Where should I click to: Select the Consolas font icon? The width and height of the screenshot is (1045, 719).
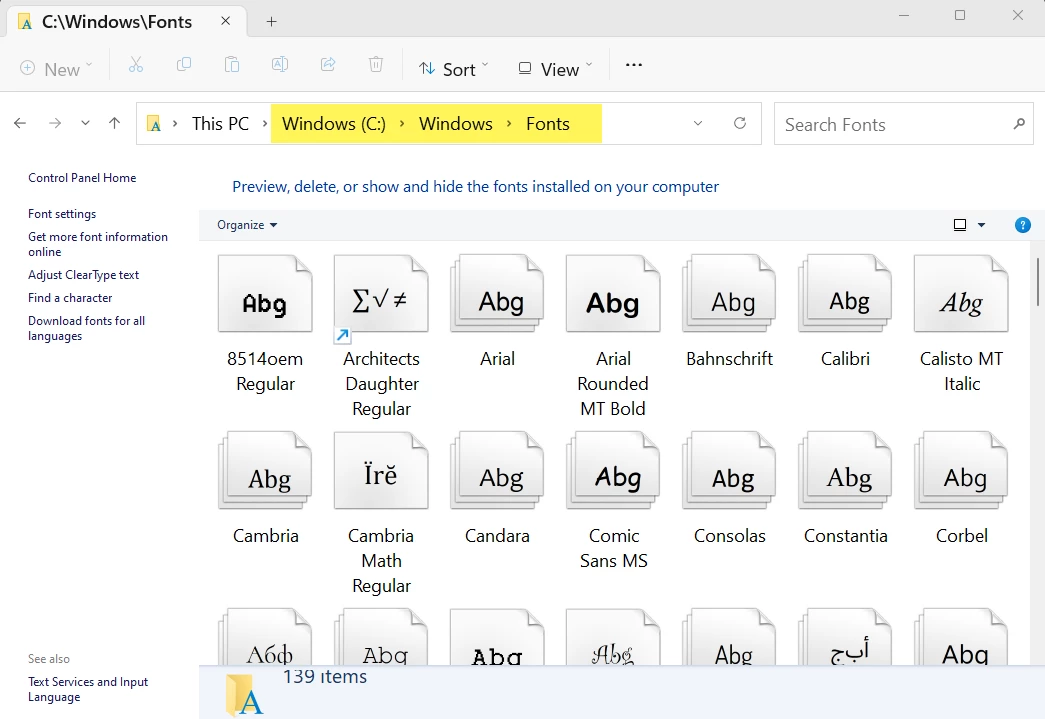(x=729, y=471)
